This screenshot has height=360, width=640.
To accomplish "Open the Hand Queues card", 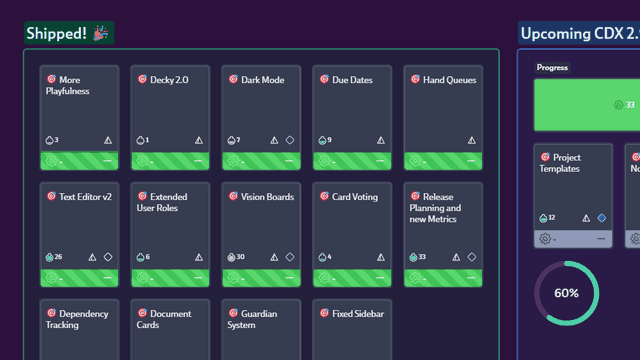I will coord(443,118).
